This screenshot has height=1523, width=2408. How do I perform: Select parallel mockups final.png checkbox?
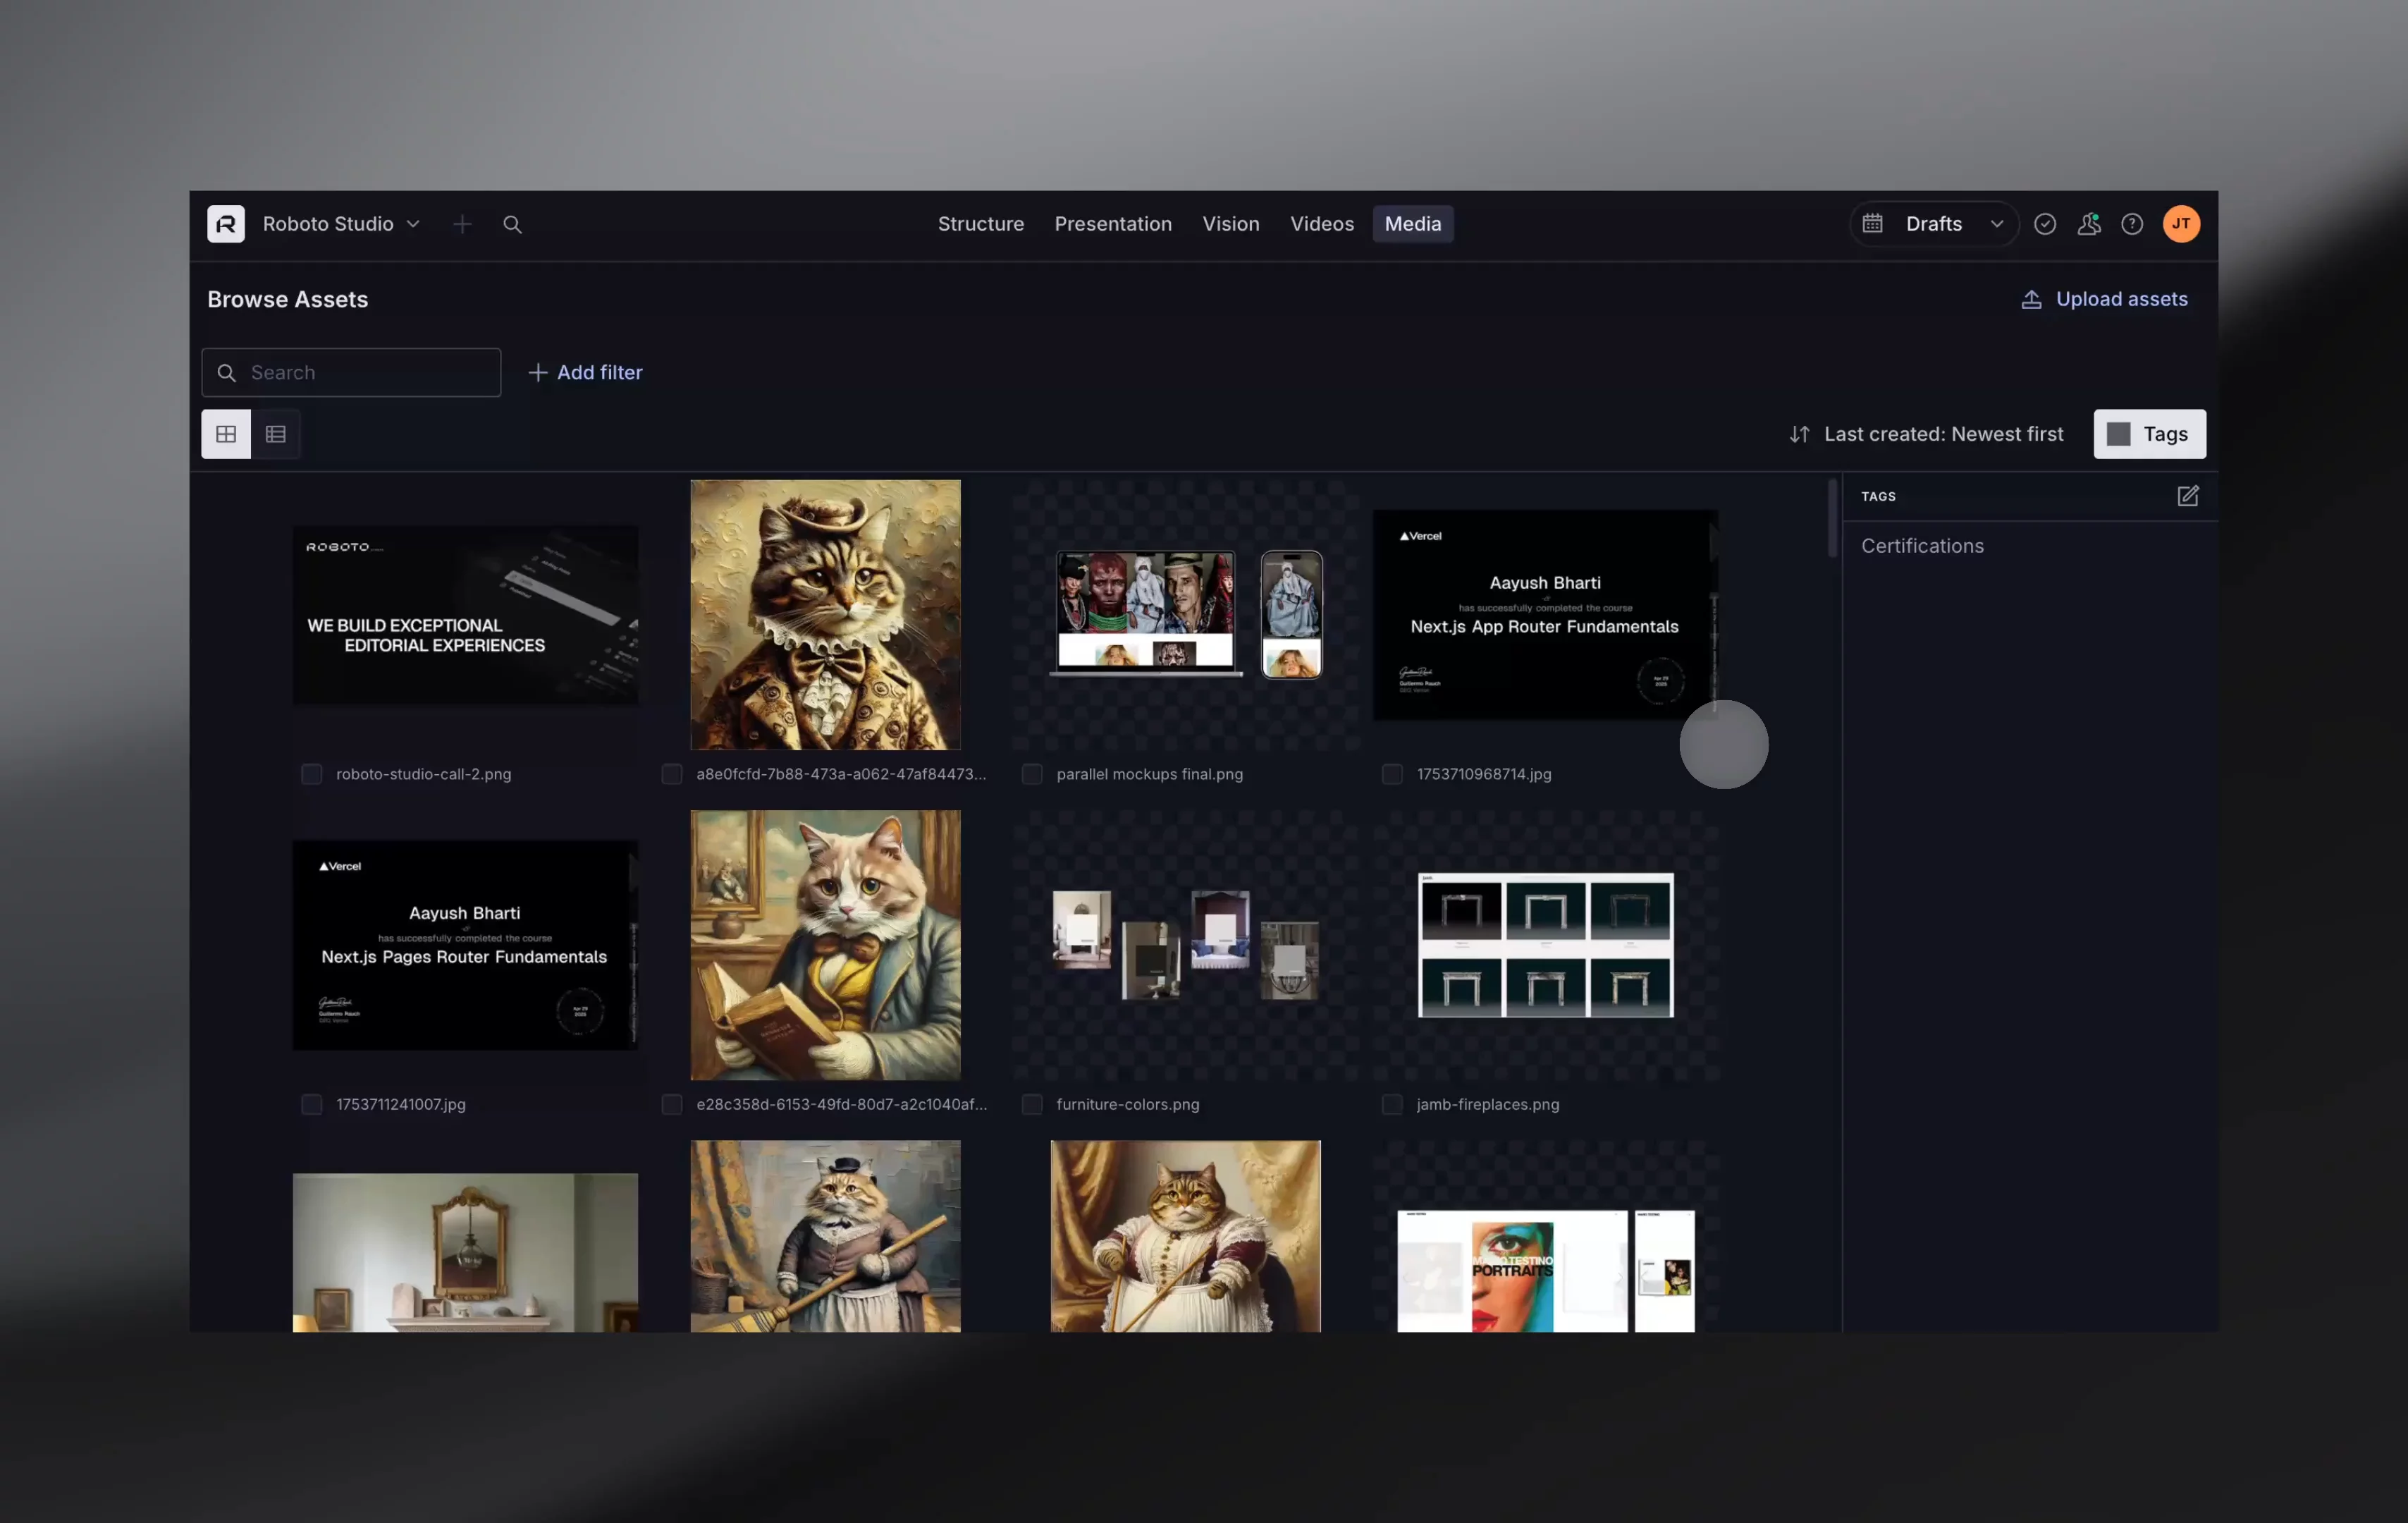[x=1032, y=774]
